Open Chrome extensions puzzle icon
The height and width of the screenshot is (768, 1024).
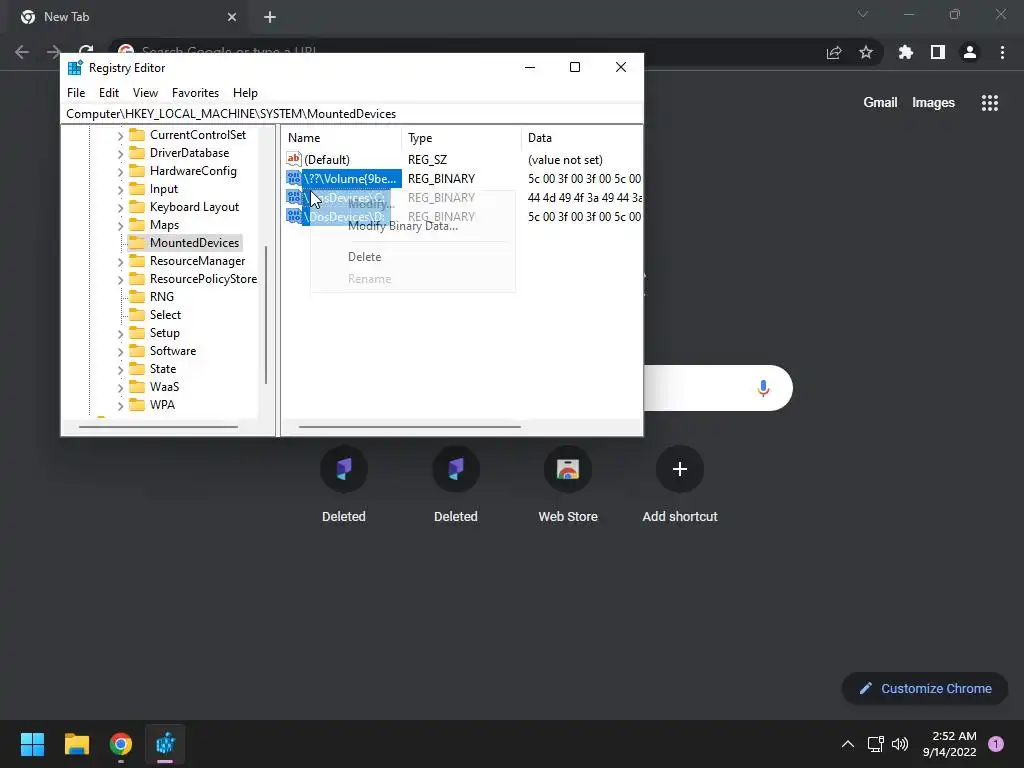(905, 52)
